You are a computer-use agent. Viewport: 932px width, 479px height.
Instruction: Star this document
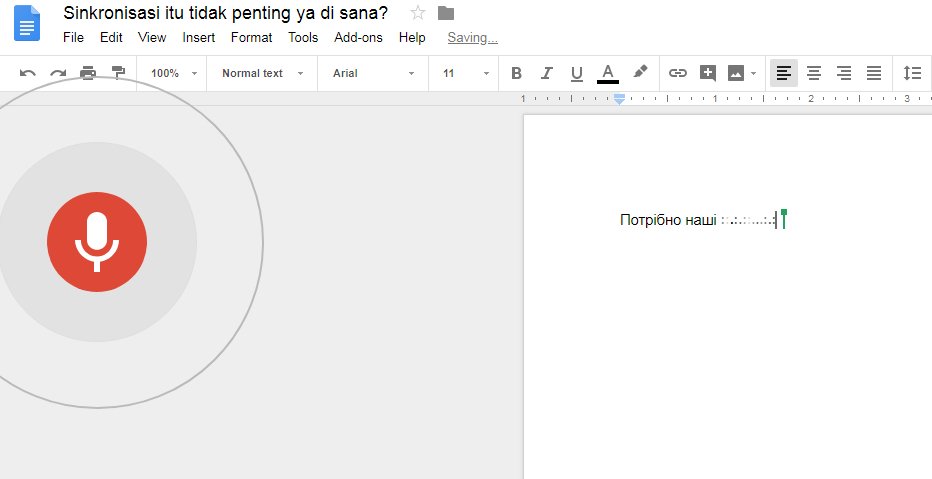tap(418, 12)
